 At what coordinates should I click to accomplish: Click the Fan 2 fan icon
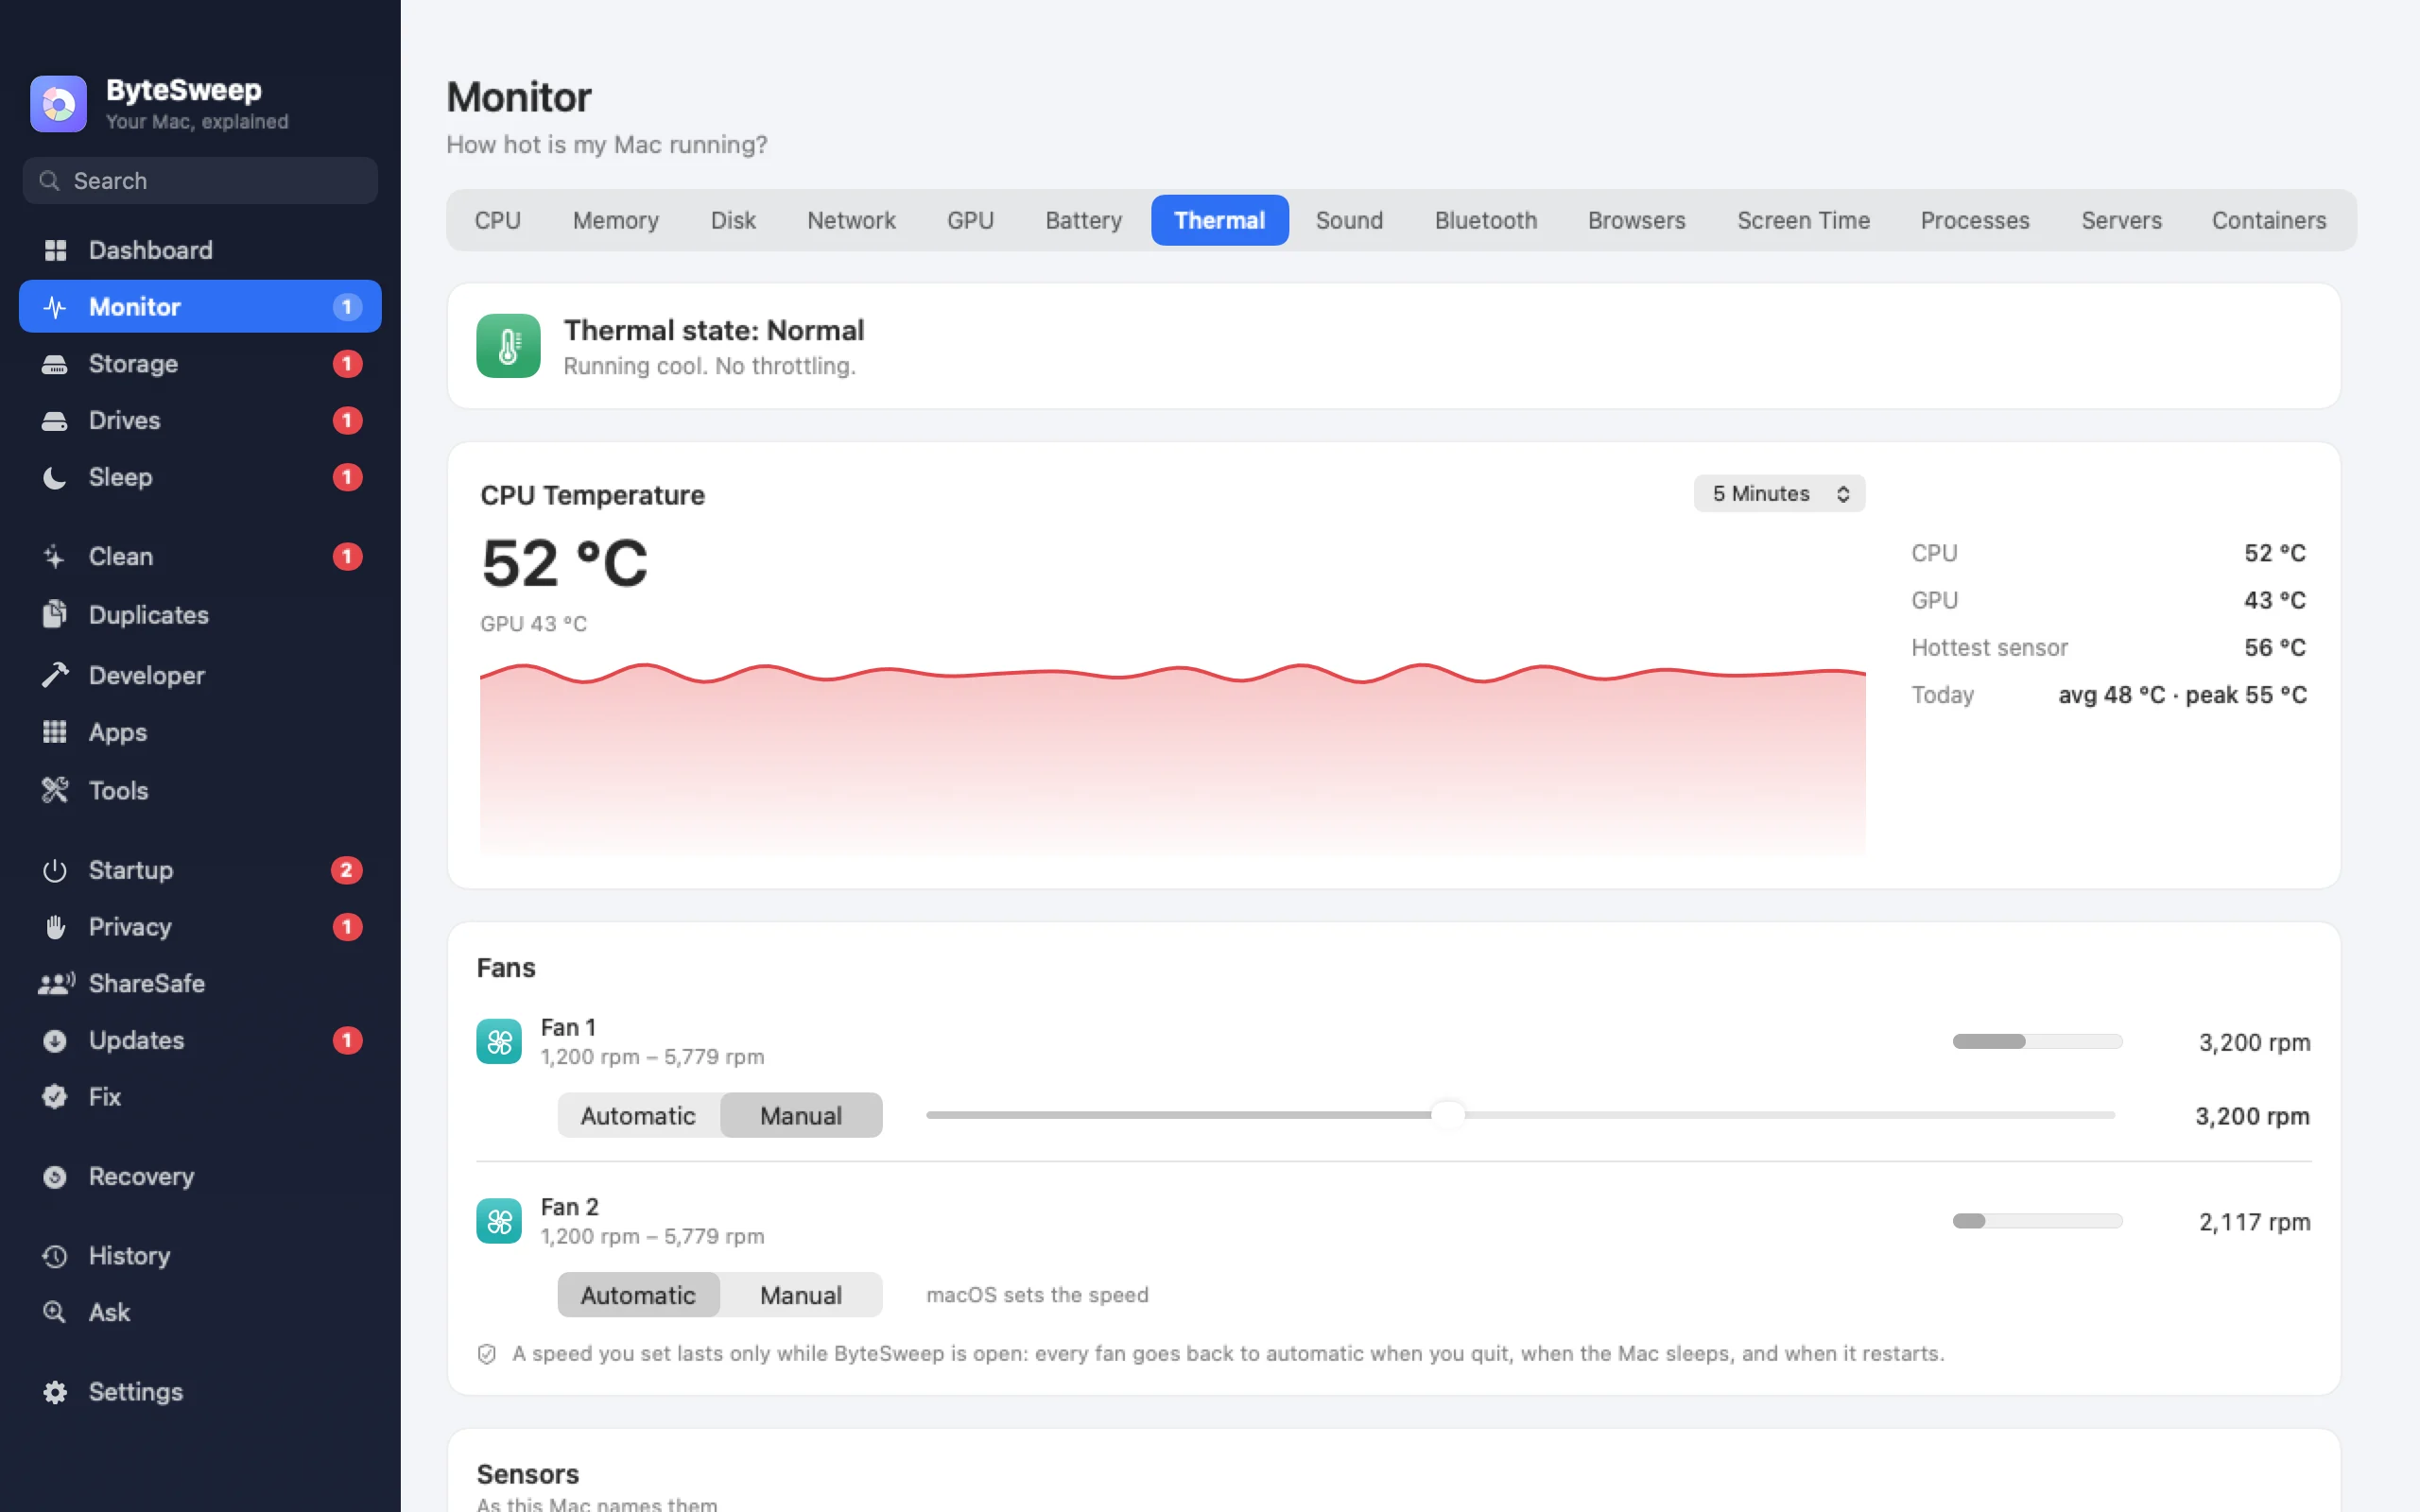click(499, 1221)
